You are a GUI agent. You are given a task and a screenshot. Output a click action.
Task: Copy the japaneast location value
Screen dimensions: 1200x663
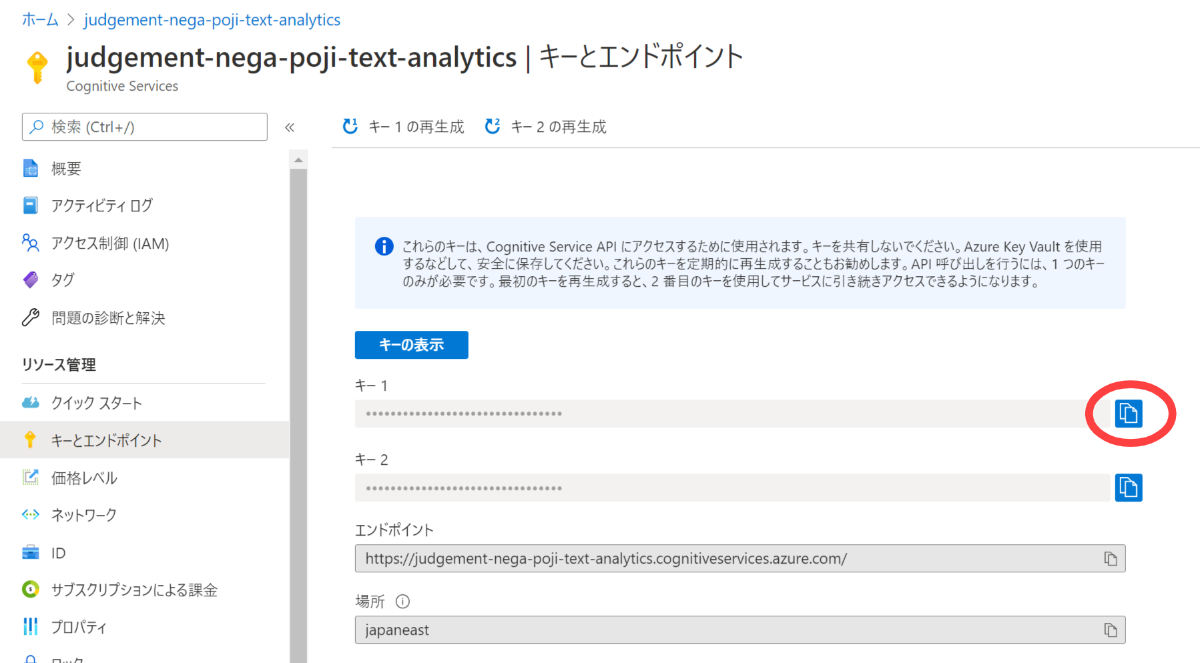(1110, 630)
